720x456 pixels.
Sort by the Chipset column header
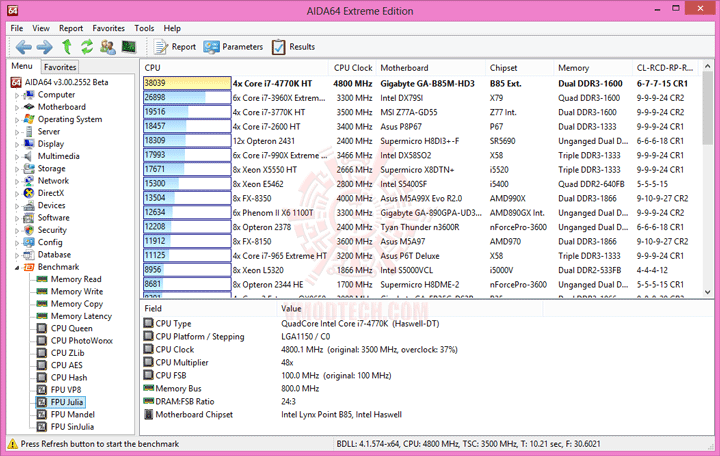click(519, 68)
